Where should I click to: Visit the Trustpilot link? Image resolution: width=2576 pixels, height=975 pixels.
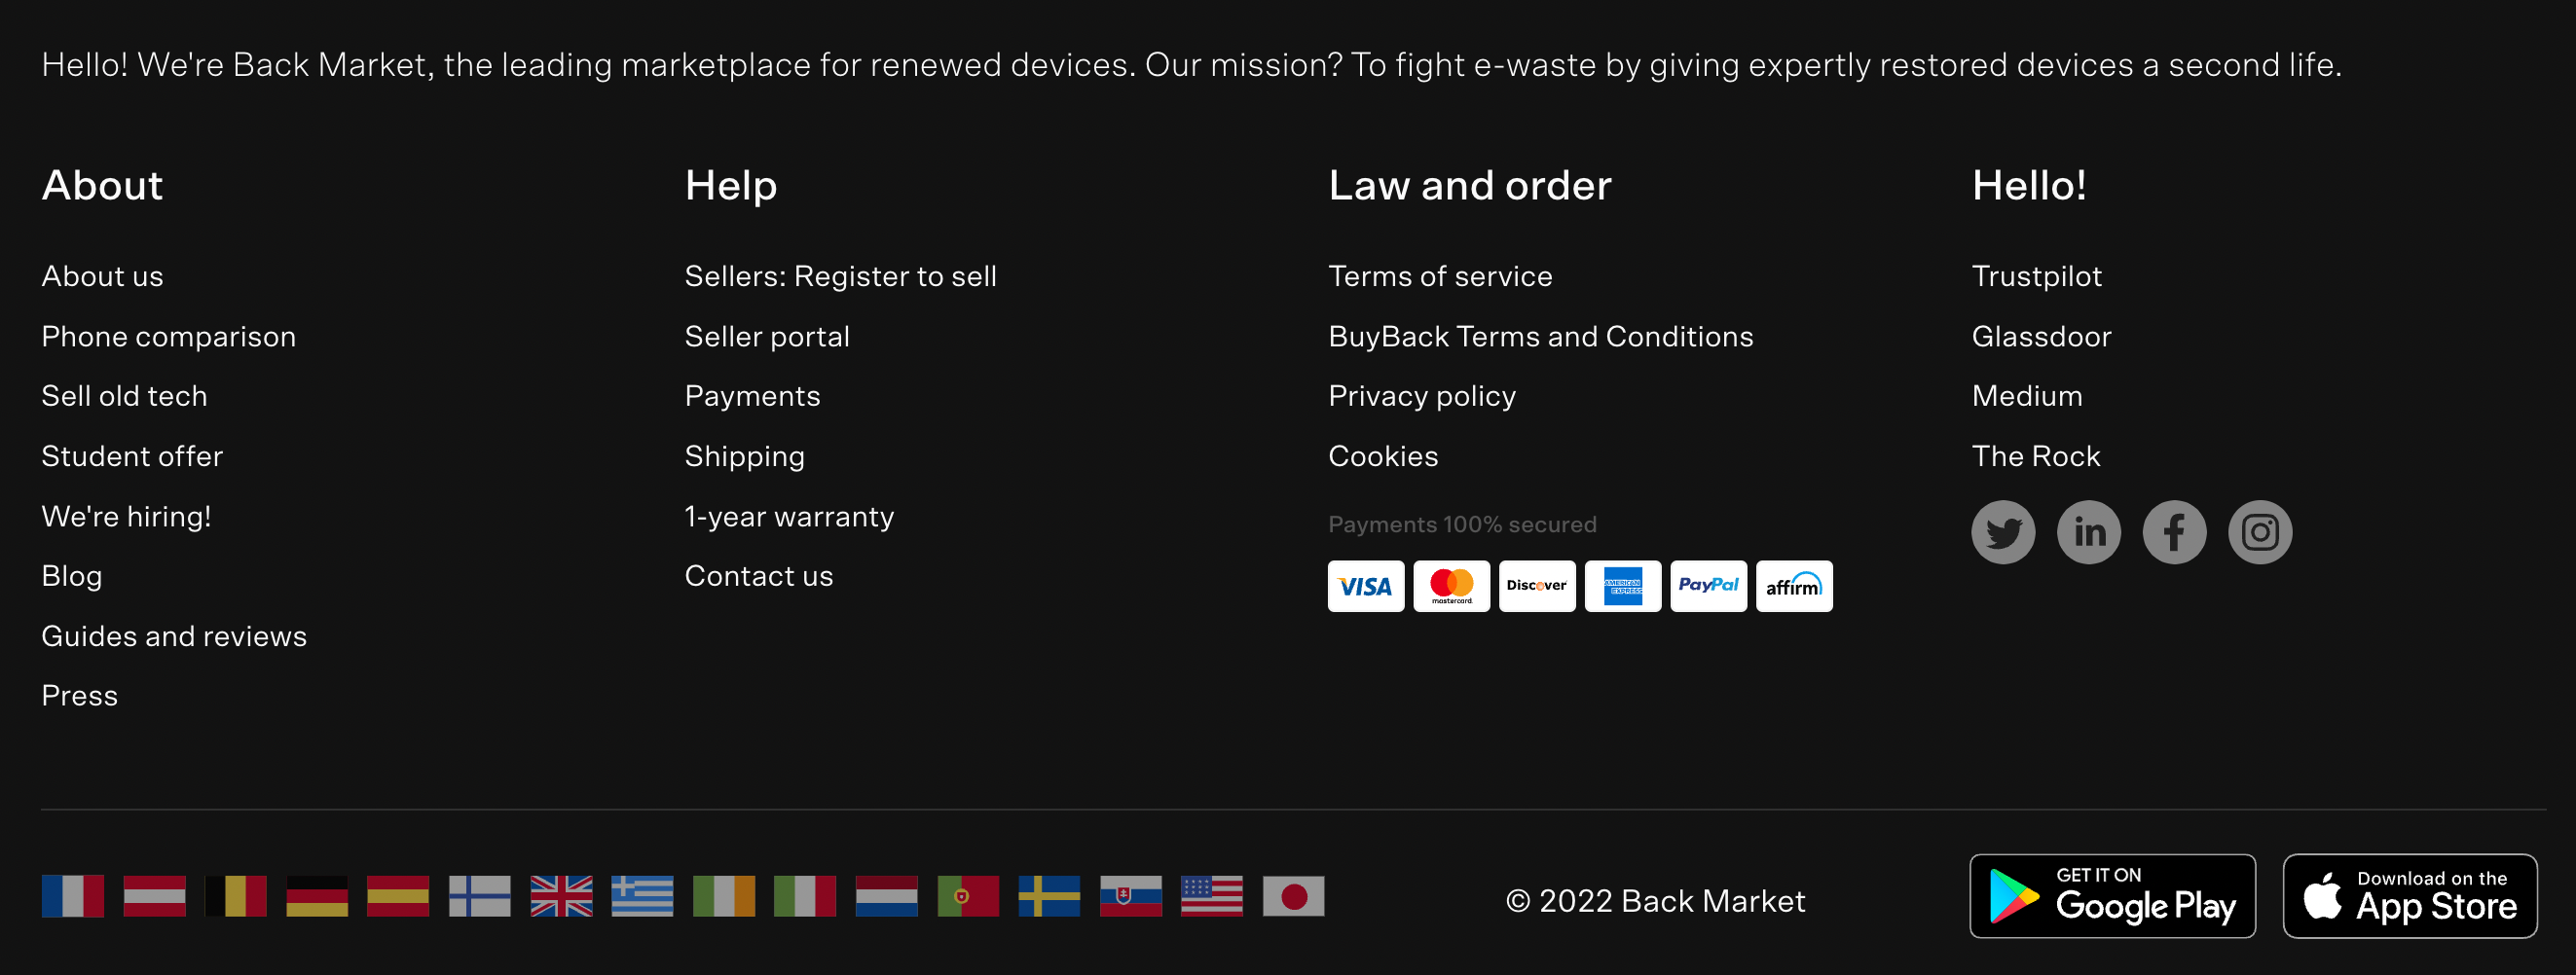point(2036,277)
